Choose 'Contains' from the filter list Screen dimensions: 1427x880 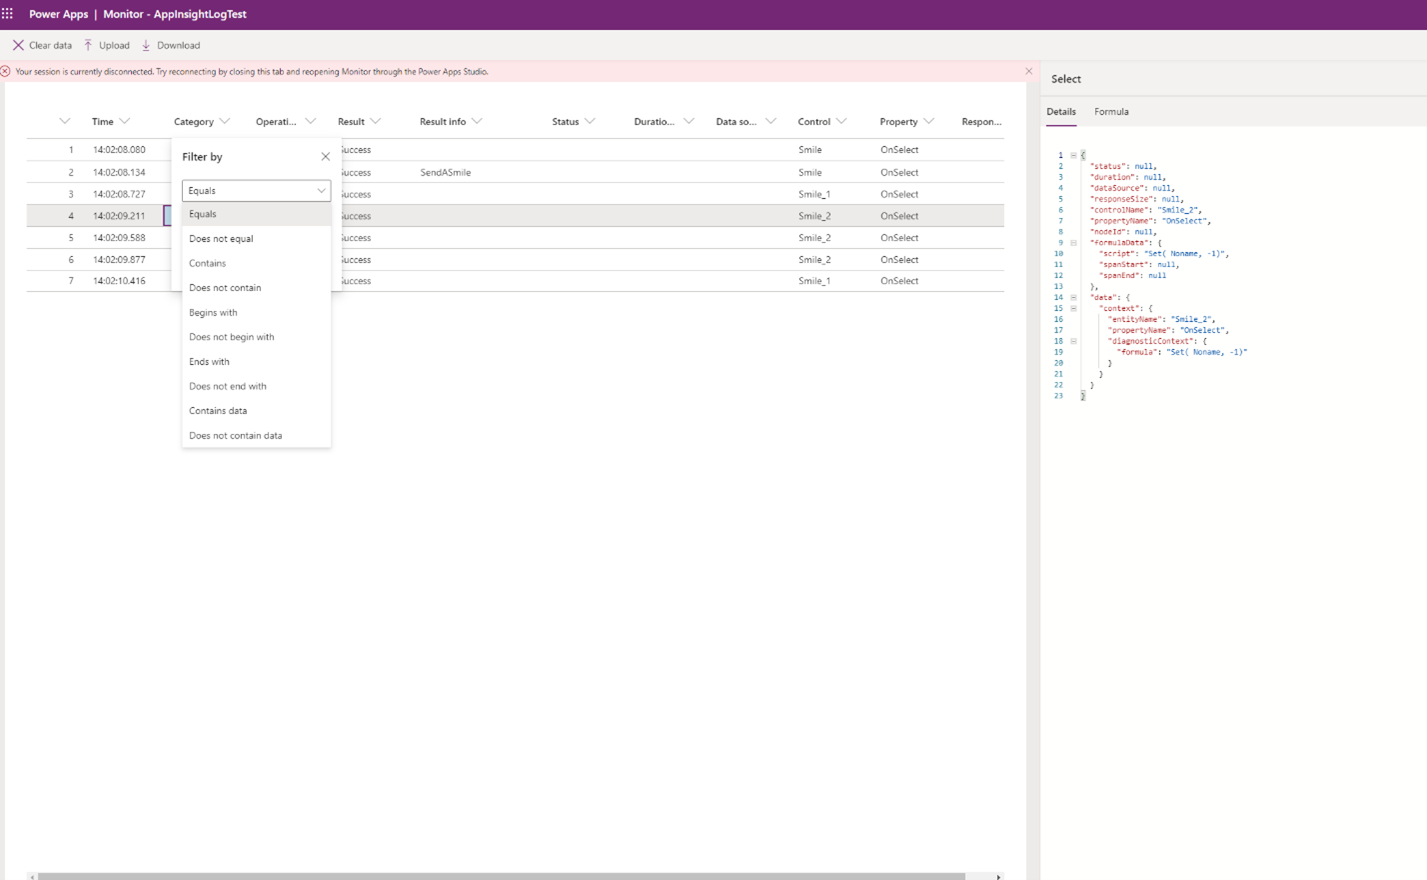tap(207, 263)
